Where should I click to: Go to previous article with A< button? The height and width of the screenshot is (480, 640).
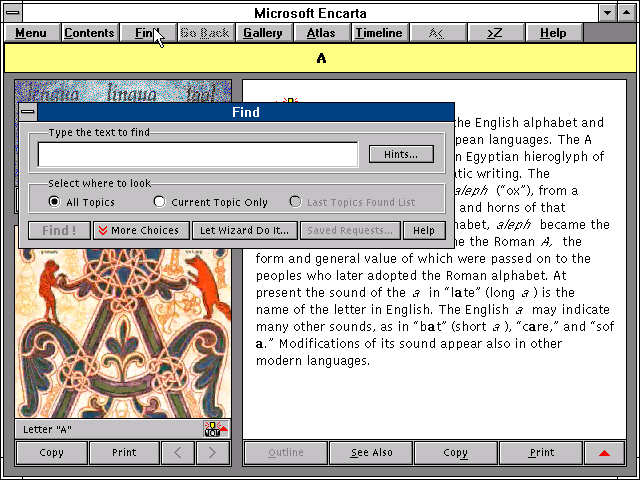[437, 33]
